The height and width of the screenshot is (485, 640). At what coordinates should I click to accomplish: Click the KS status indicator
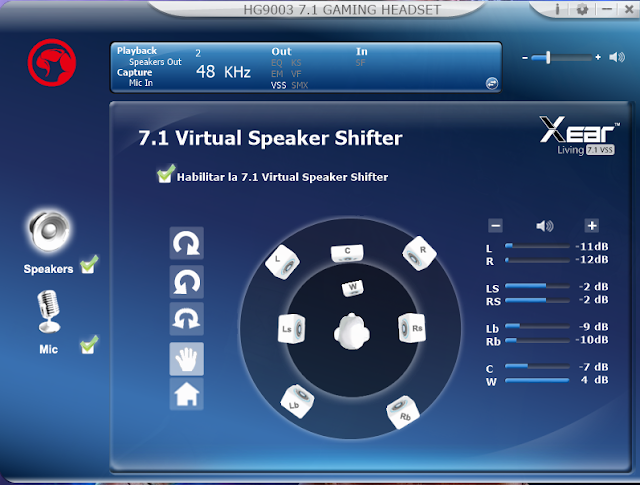296,63
